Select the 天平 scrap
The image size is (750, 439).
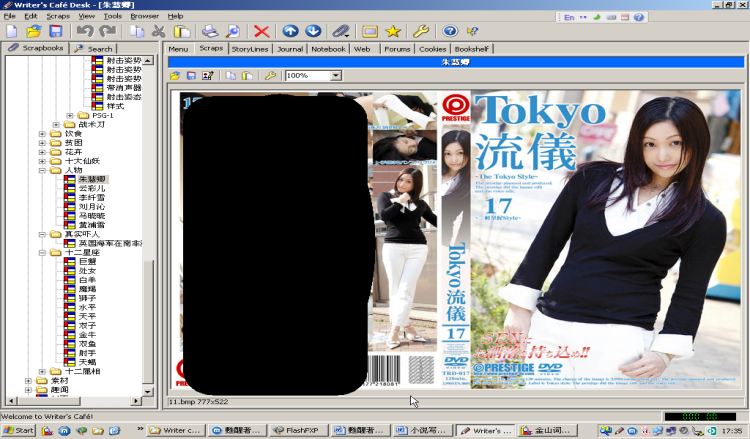(88, 317)
